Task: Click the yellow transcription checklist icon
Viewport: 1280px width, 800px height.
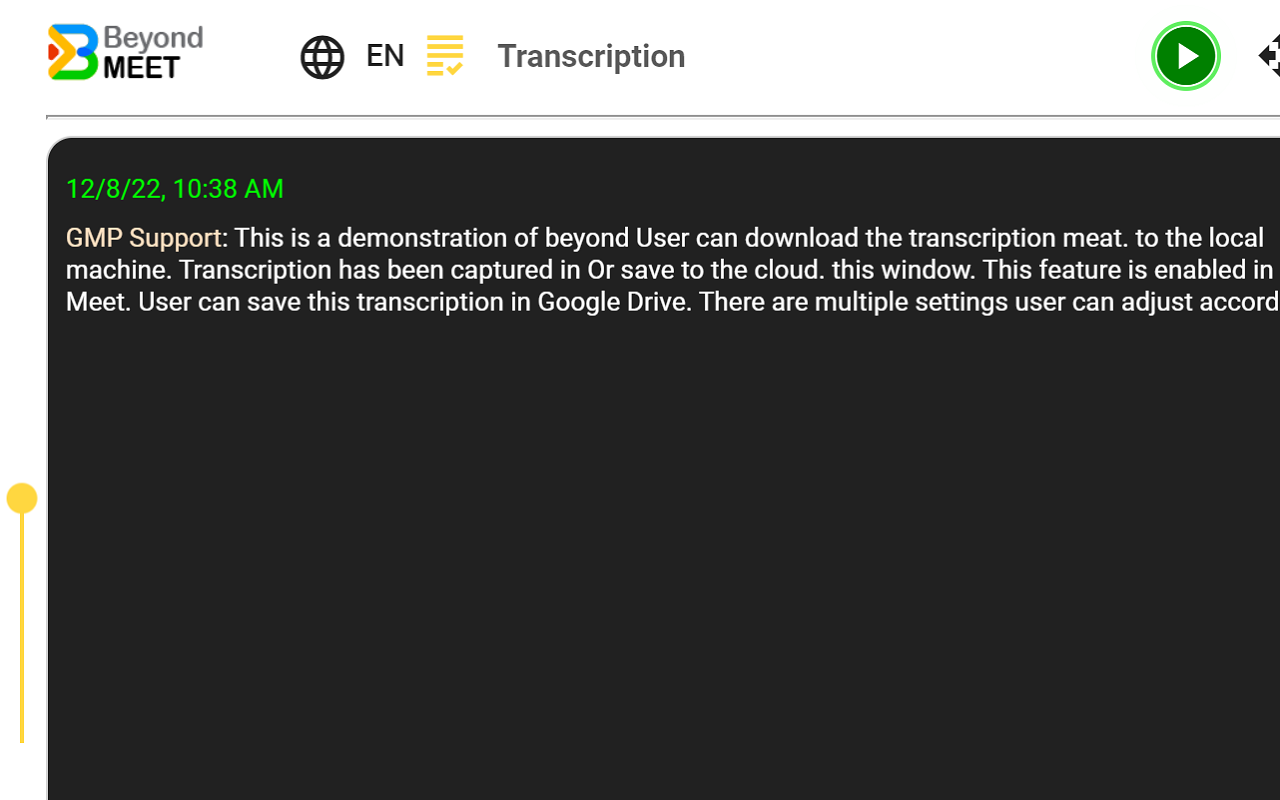Action: pos(445,56)
